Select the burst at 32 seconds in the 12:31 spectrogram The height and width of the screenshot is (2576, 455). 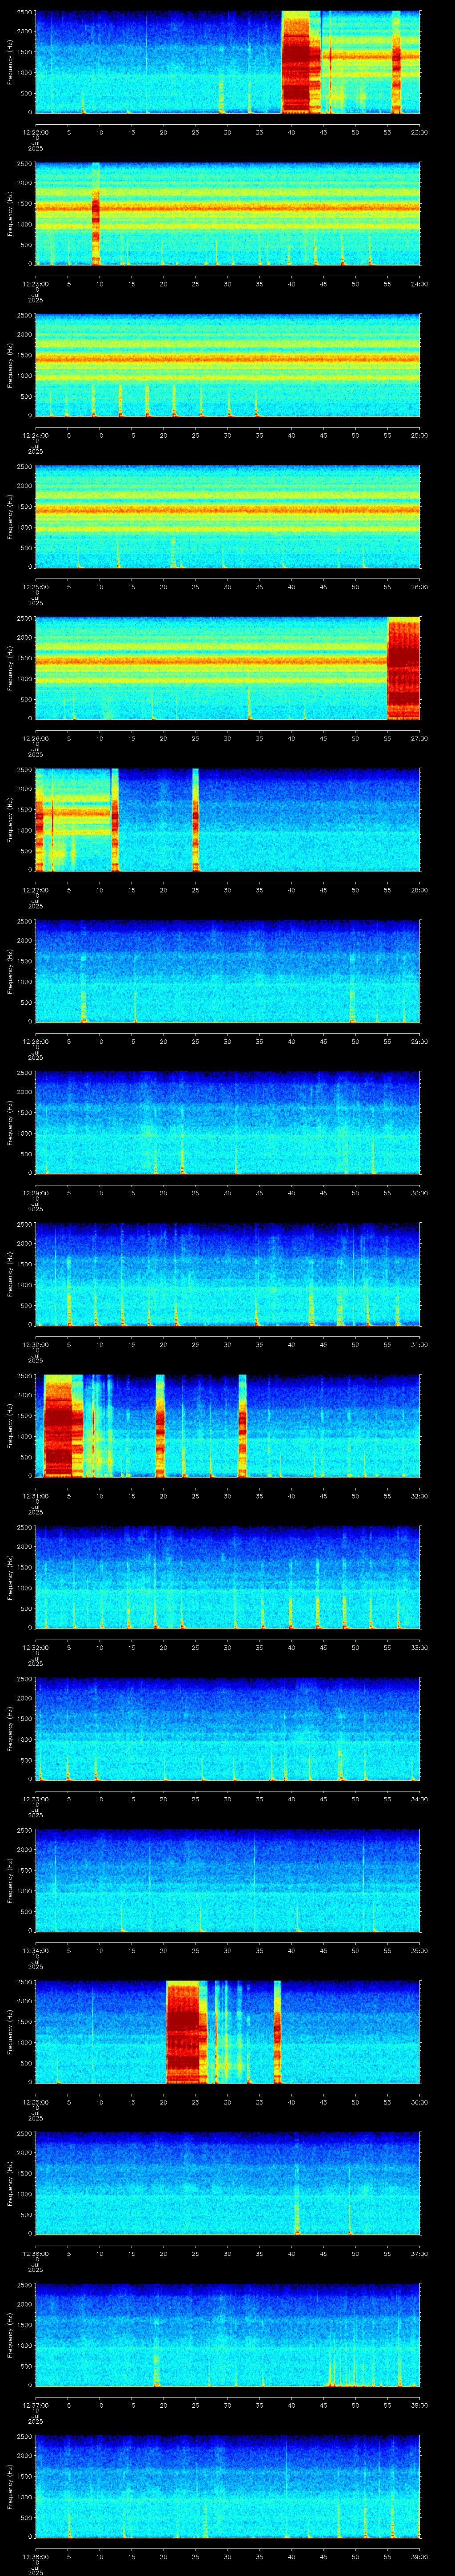(x=242, y=1426)
